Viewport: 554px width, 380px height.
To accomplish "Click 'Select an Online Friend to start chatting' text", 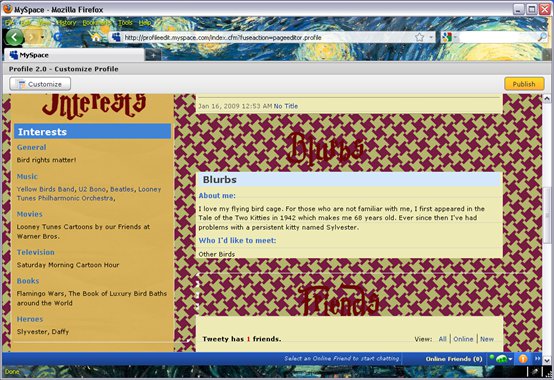I will 342,358.
